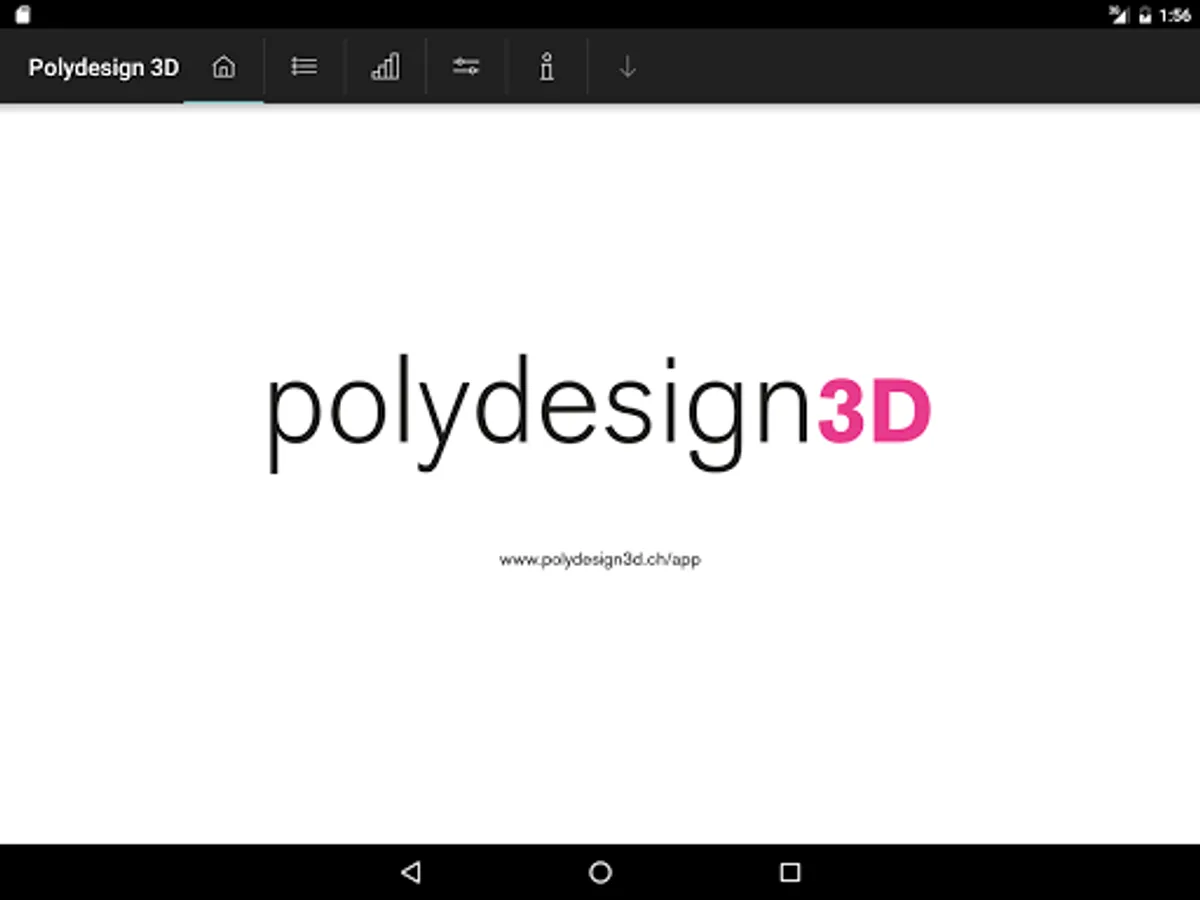Switch to the bar chart tab
This screenshot has width=1200, height=900.
point(385,67)
